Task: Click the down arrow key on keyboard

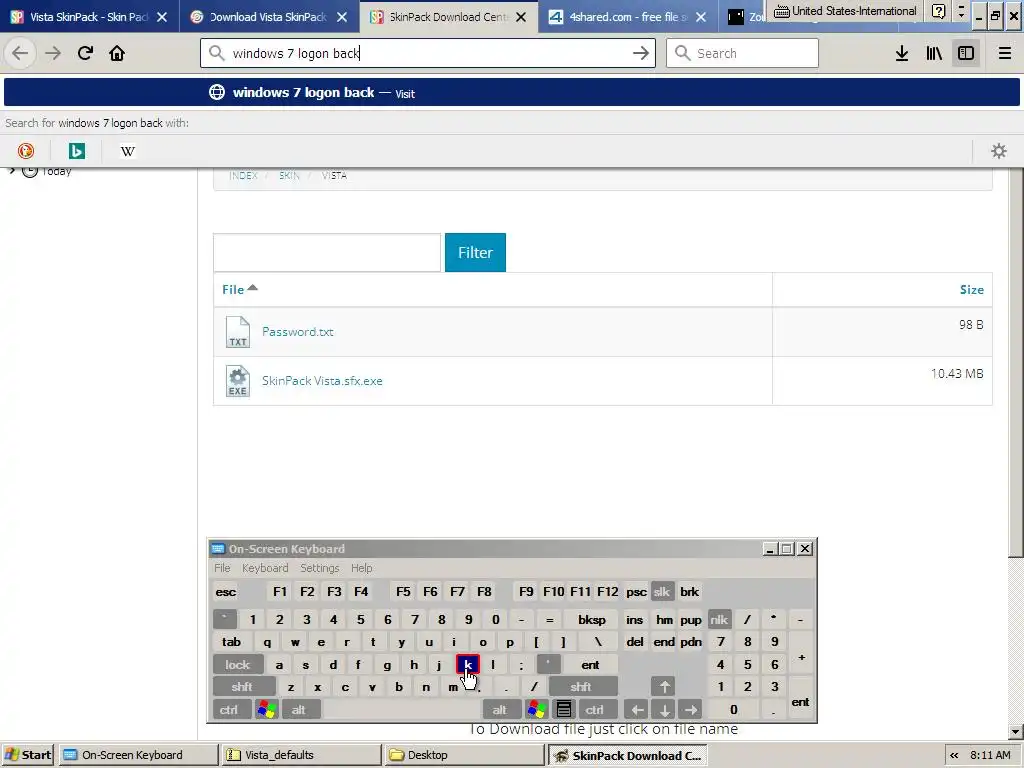Action: click(664, 709)
